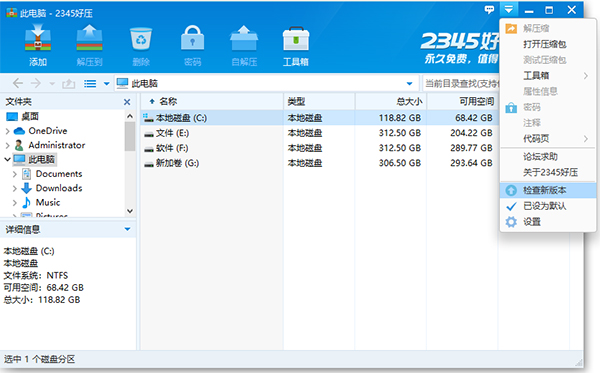The height and width of the screenshot is (373, 600).
Task: Collapse the 详细信息 details panel arrow
Action: coord(127,229)
